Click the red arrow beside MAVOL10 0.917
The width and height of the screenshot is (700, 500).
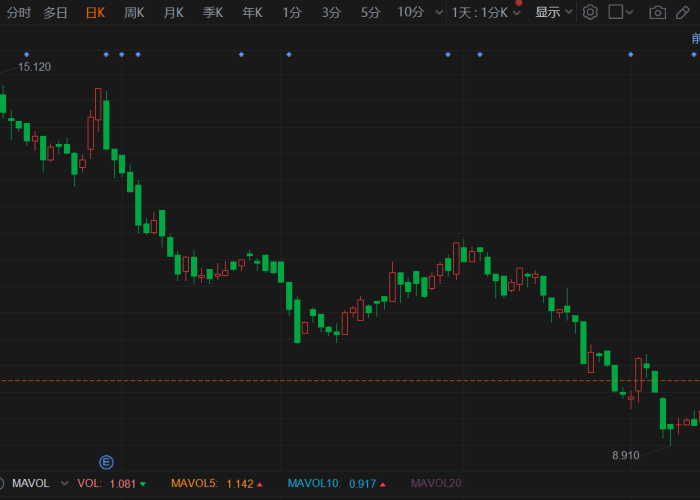point(383,484)
